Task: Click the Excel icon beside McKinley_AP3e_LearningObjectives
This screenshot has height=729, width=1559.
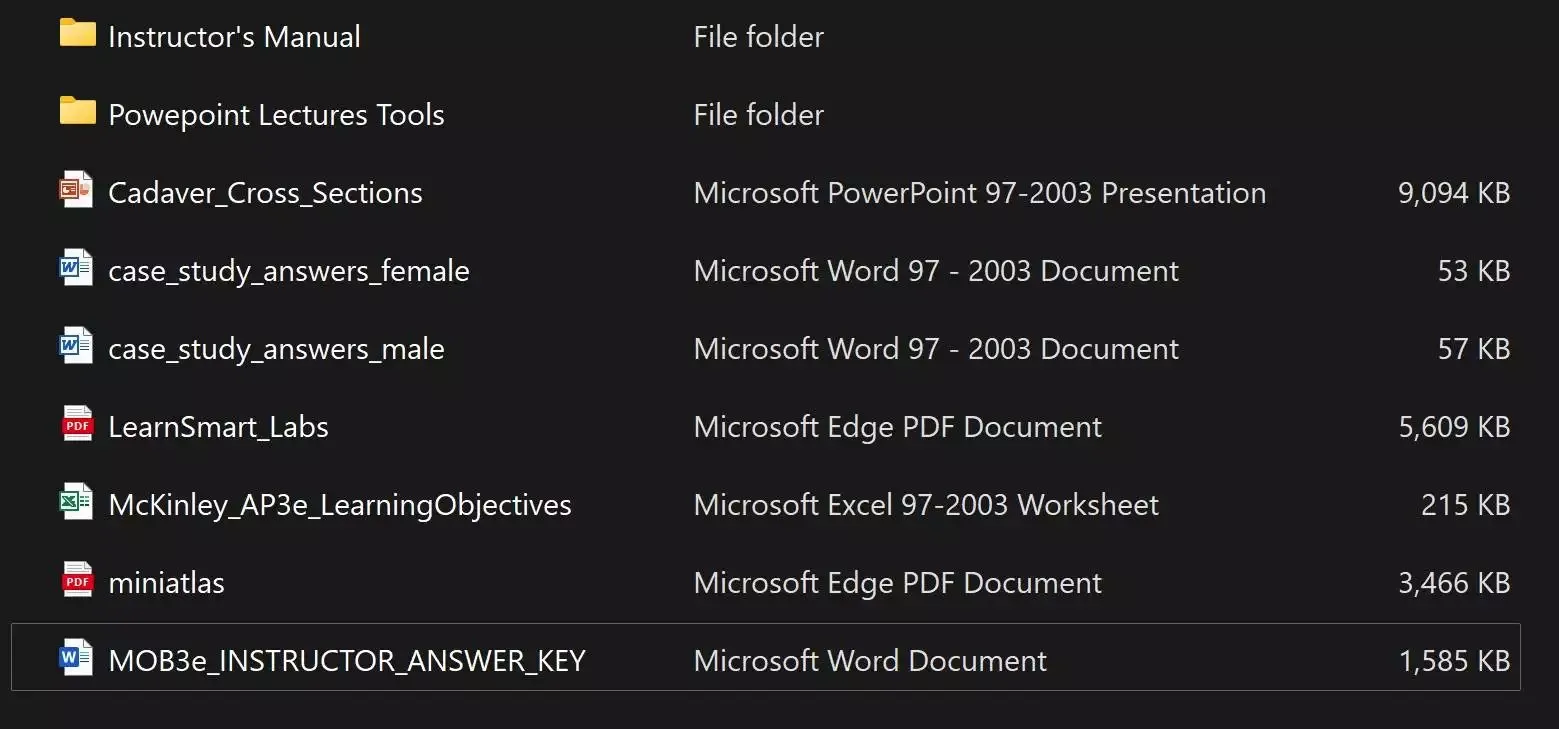Action: pyautogui.click(x=77, y=503)
